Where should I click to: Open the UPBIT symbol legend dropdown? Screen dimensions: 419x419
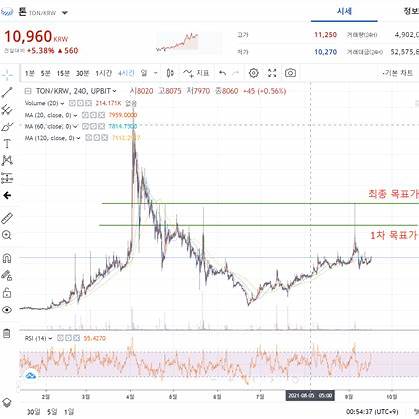[x=114, y=91]
